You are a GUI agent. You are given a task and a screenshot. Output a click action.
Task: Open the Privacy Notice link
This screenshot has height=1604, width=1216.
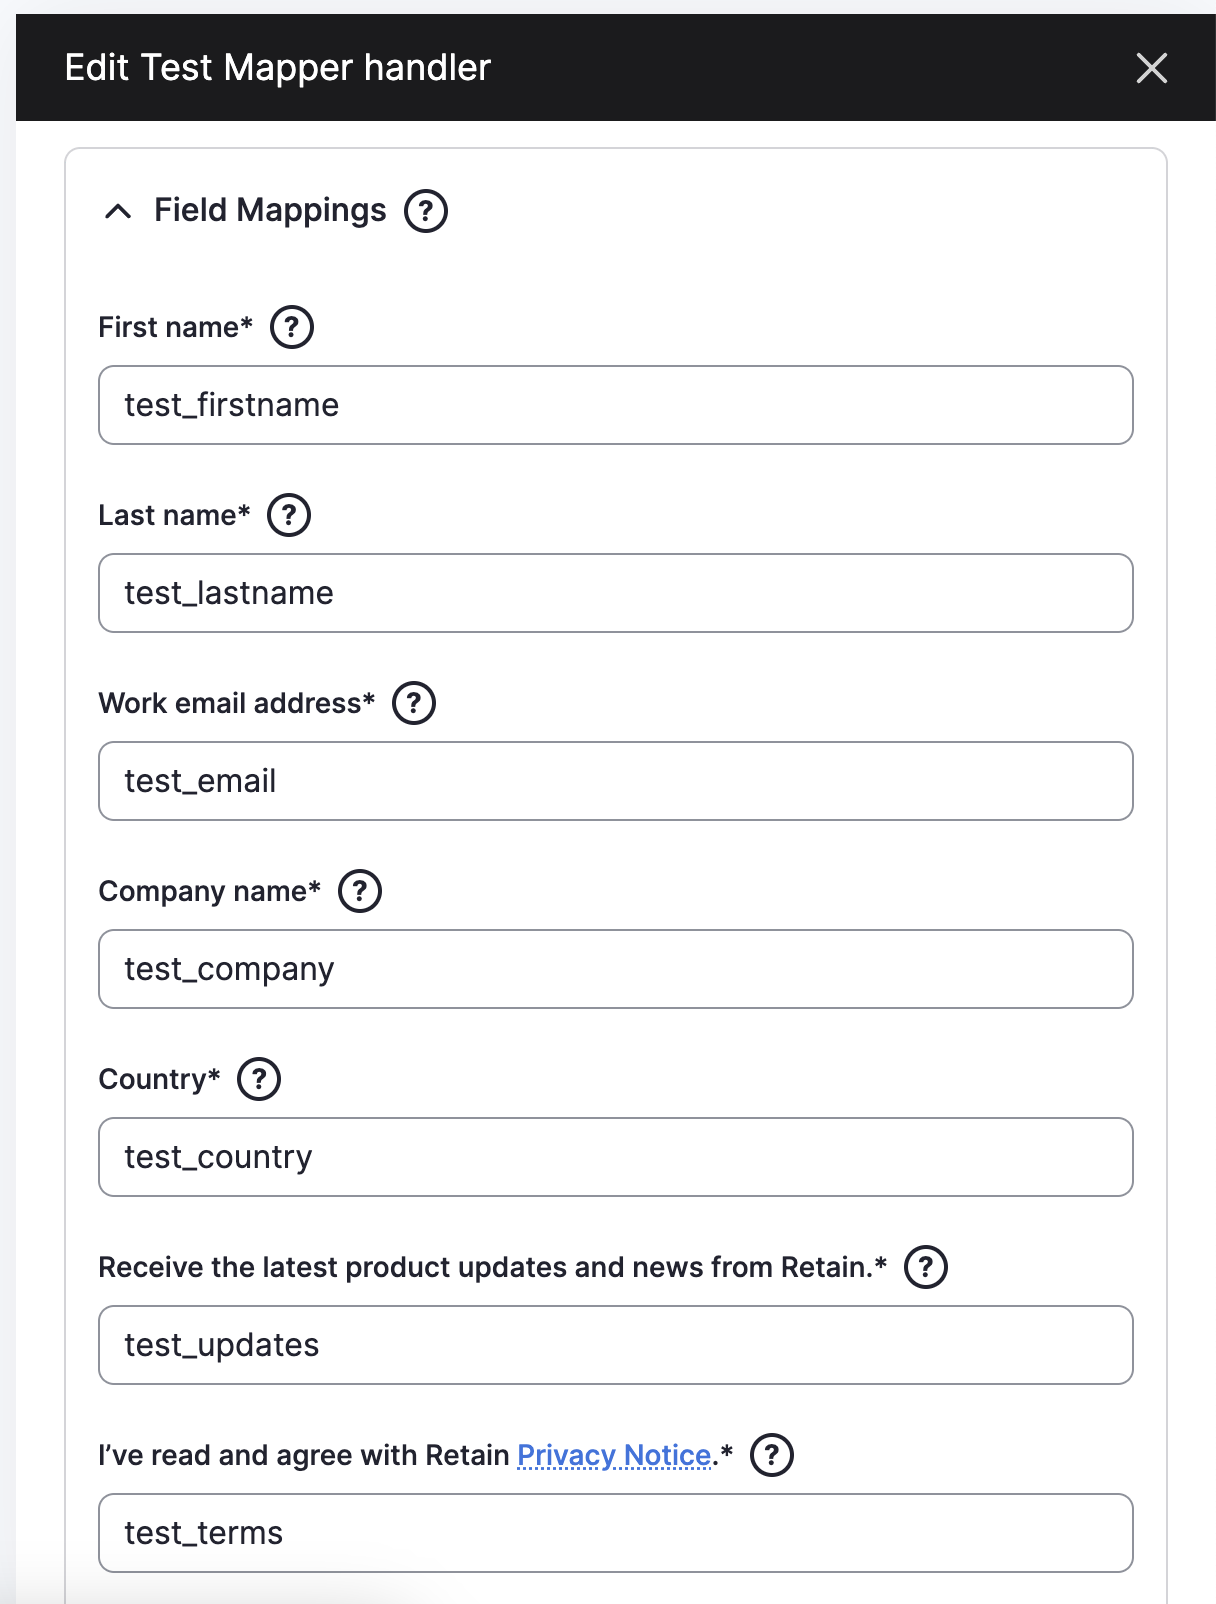coord(614,1455)
